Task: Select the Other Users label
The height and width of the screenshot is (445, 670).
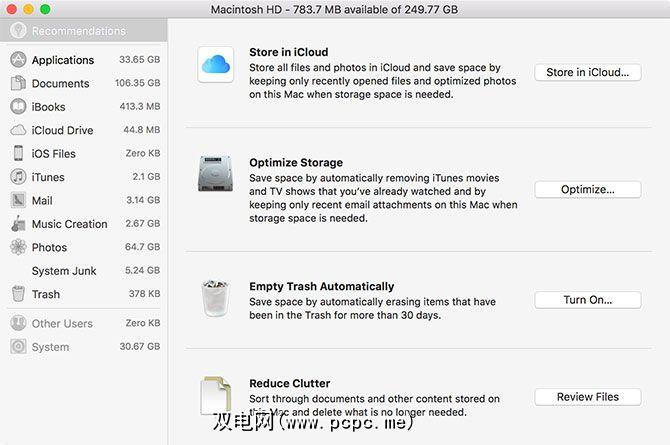Action: point(62,324)
